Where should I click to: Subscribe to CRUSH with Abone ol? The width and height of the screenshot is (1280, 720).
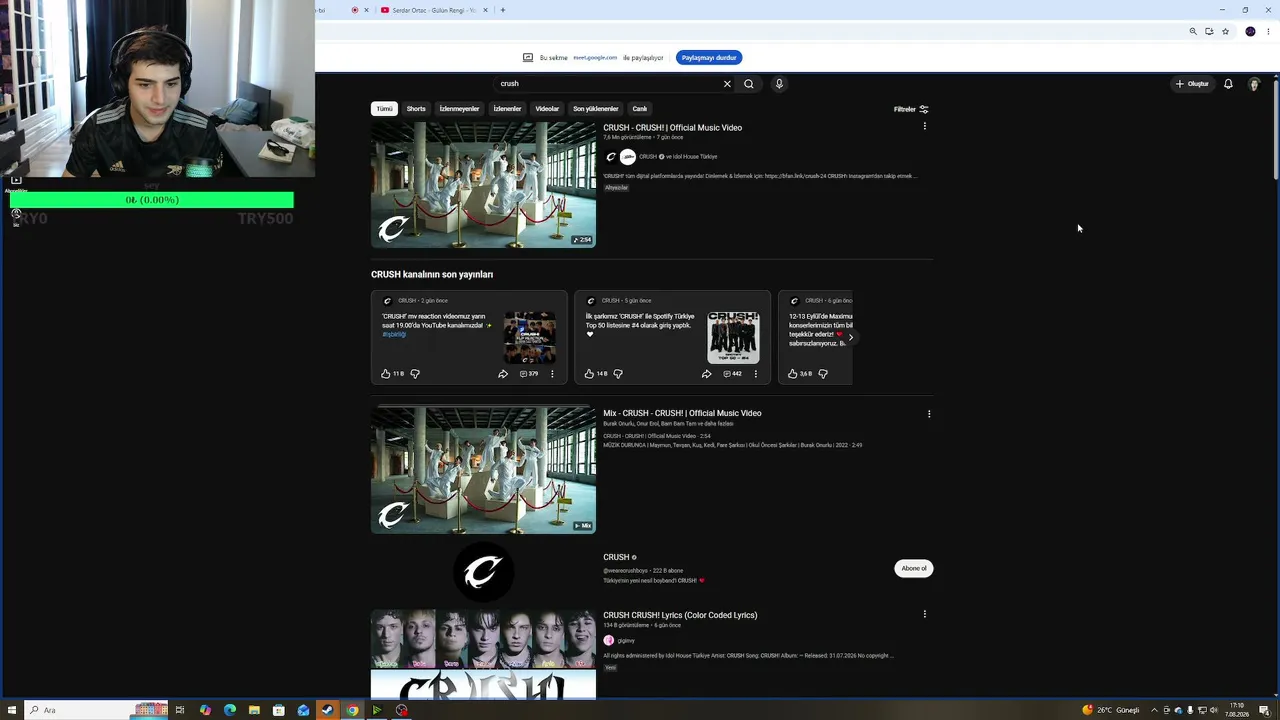914,568
